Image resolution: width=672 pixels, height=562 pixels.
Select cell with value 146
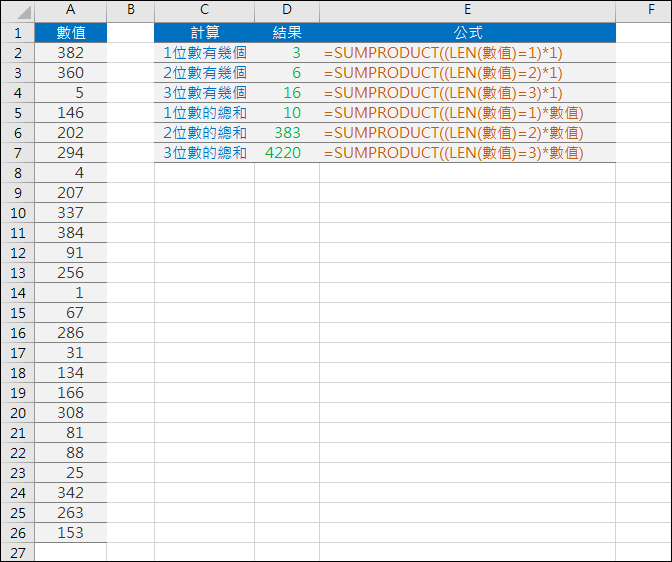[71, 113]
